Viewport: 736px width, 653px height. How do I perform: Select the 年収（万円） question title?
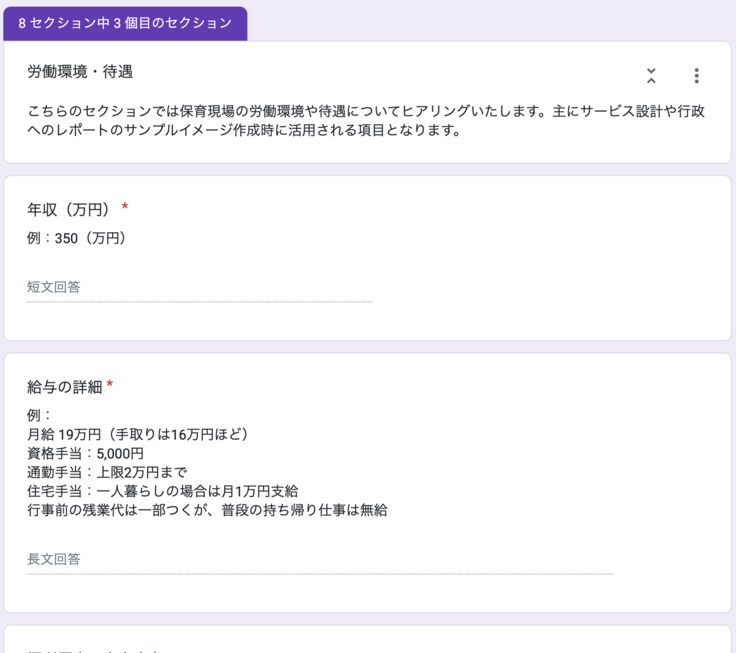(x=68, y=208)
